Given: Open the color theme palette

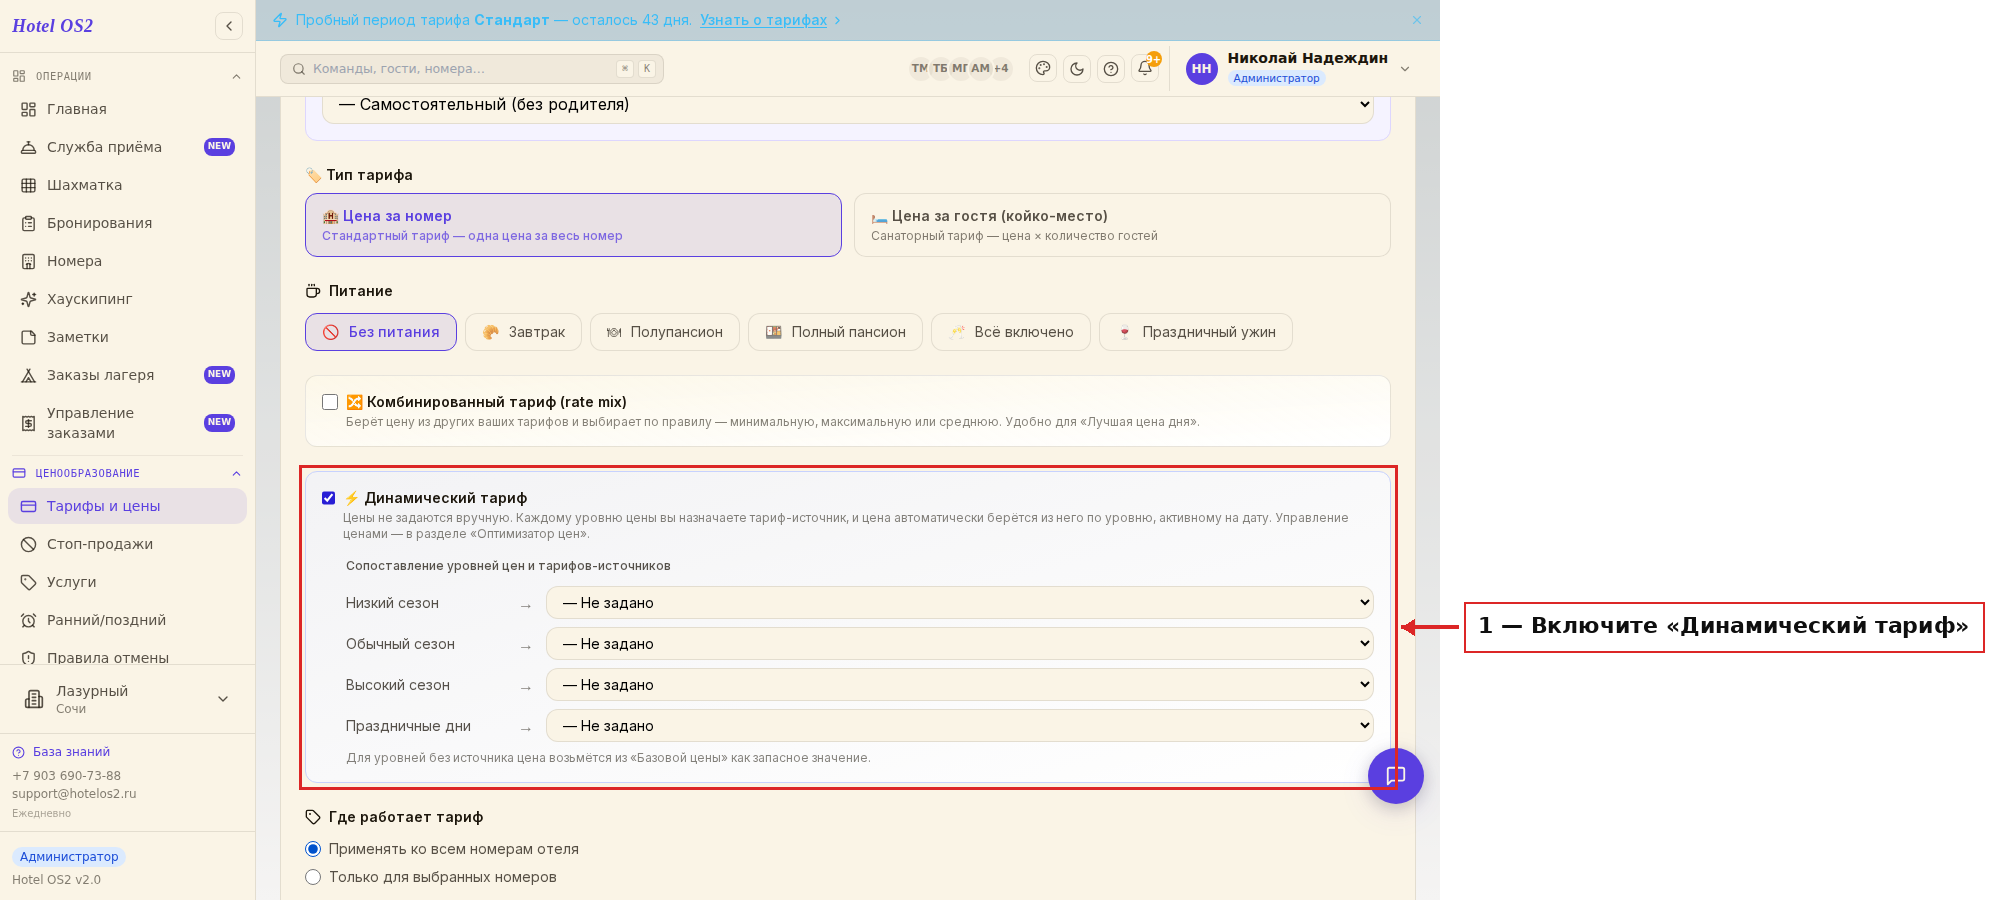Looking at the screenshot, I should coord(1043,68).
